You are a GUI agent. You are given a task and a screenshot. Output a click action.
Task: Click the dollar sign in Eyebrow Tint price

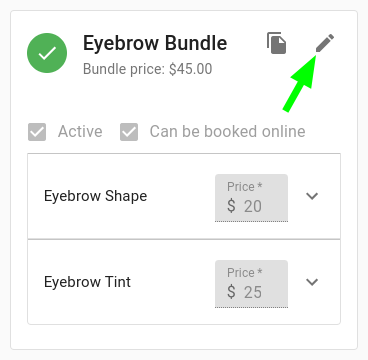[231, 292]
